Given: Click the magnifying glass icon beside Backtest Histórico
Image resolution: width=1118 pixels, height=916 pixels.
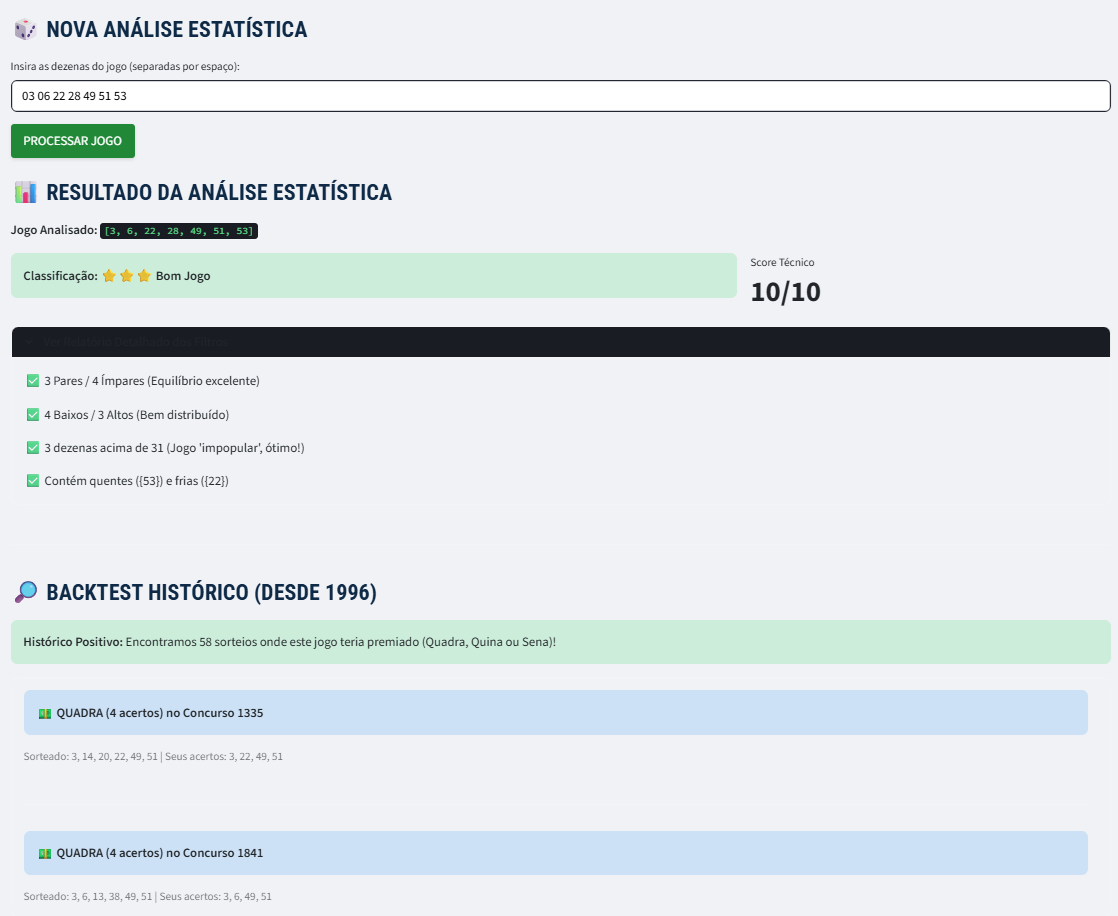Looking at the screenshot, I should [26, 592].
